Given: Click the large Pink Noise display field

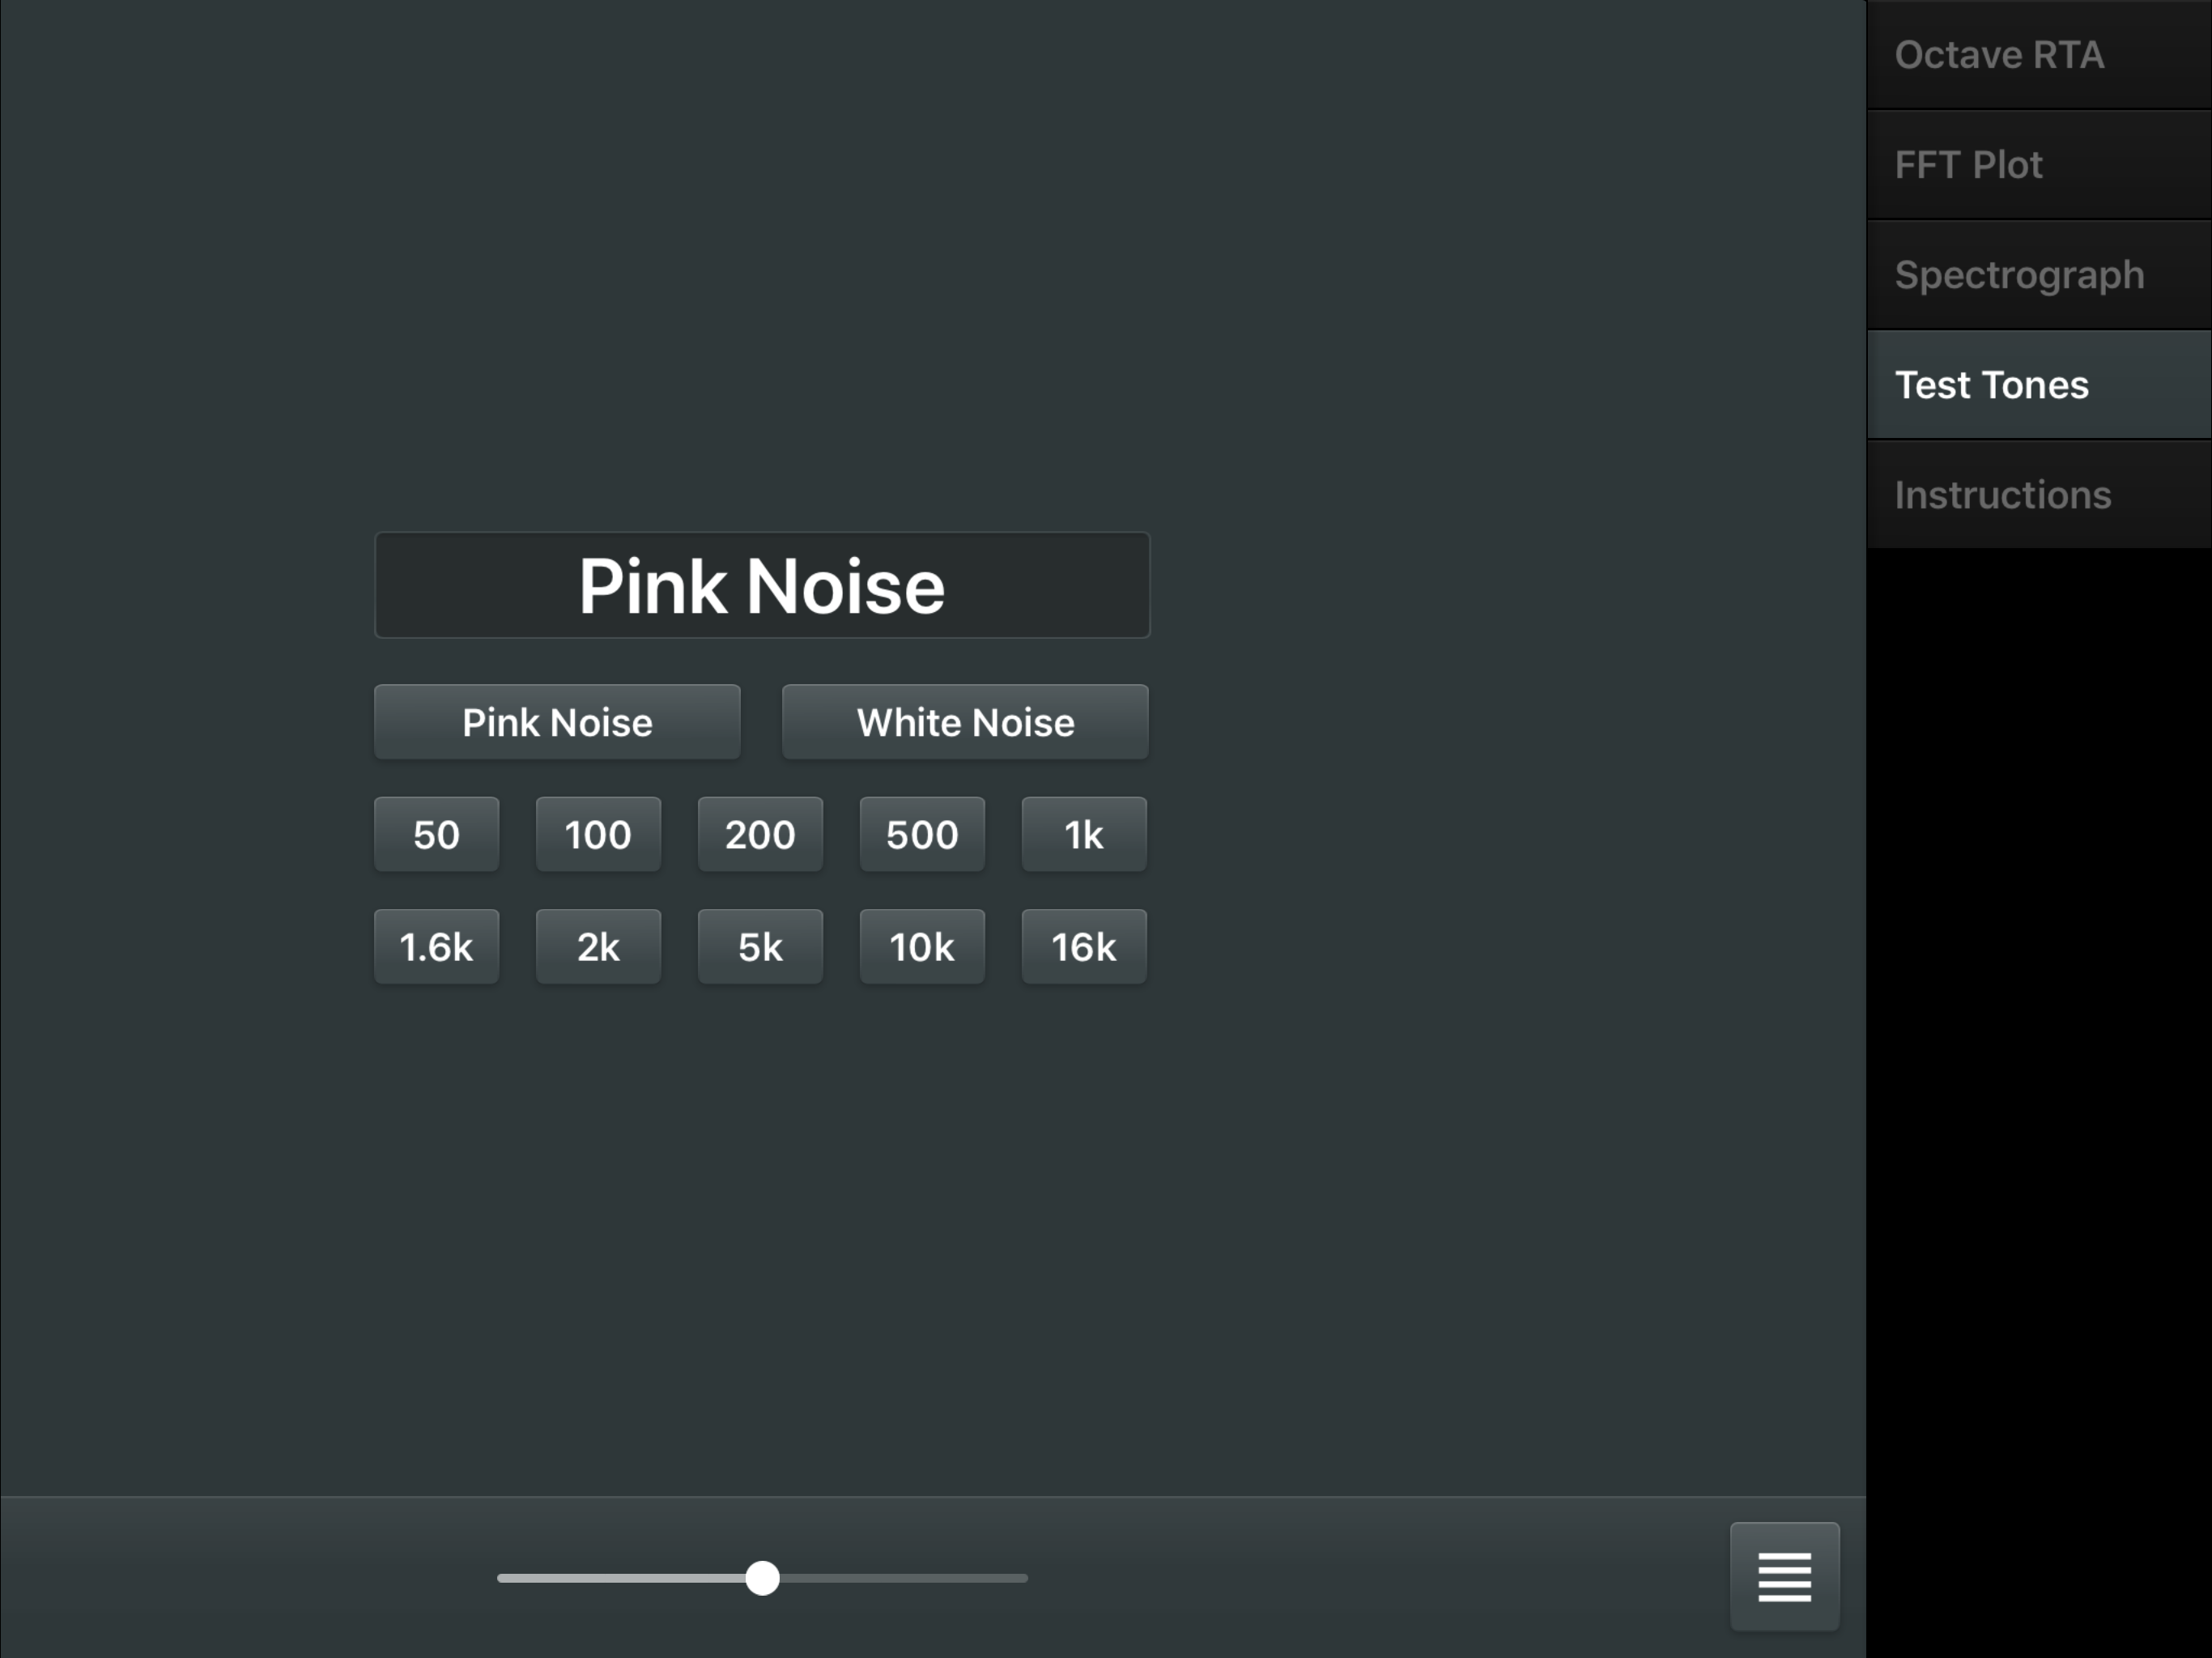Looking at the screenshot, I should pyautogui.click(x=762, y=585).
